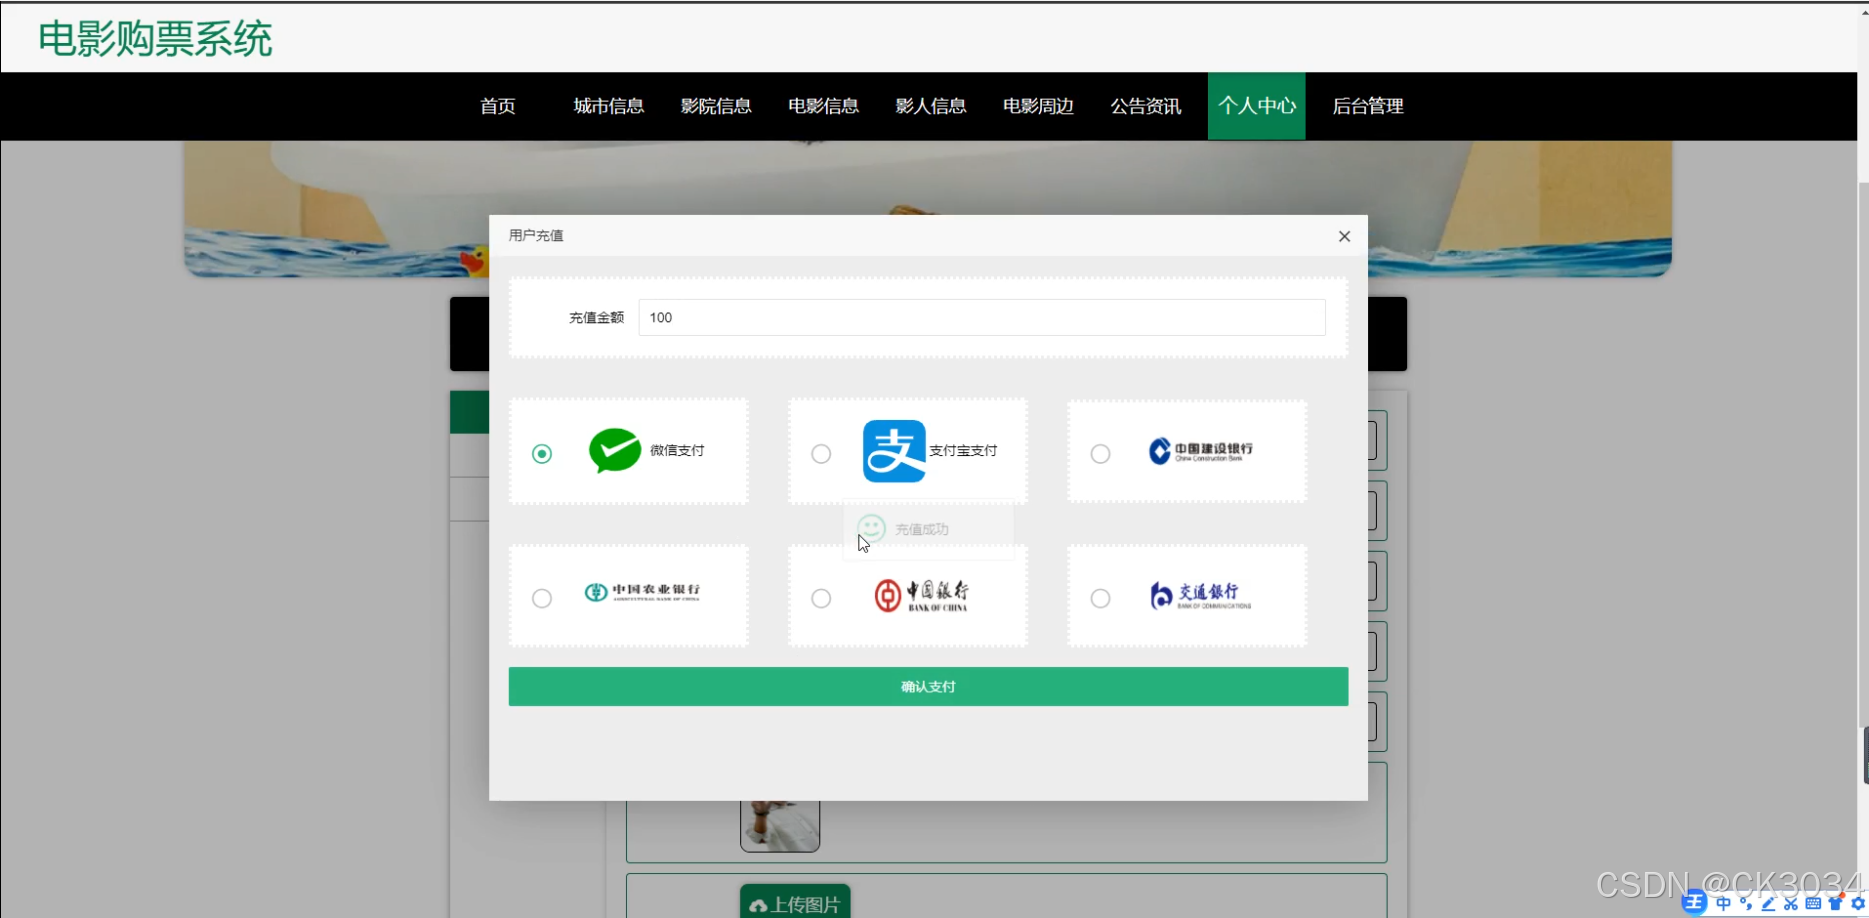The width and height of the screenshot is (1869, 918).
Task: Open the 首页 nav item
Action: coord(498,106)
